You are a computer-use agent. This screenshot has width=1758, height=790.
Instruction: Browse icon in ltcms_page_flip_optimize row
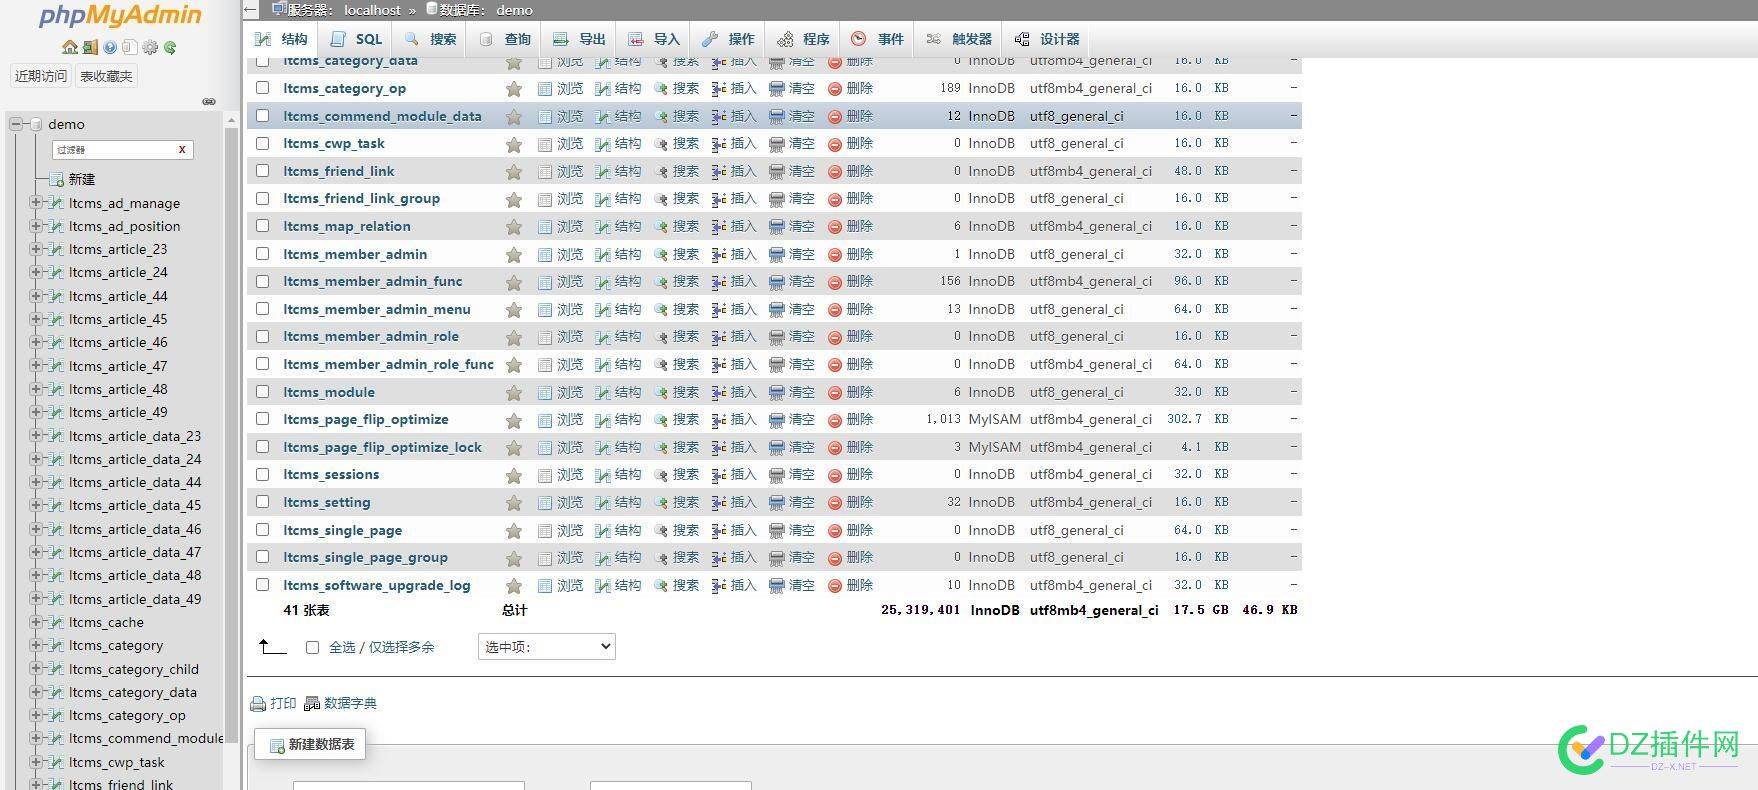(x=545, y=420)
